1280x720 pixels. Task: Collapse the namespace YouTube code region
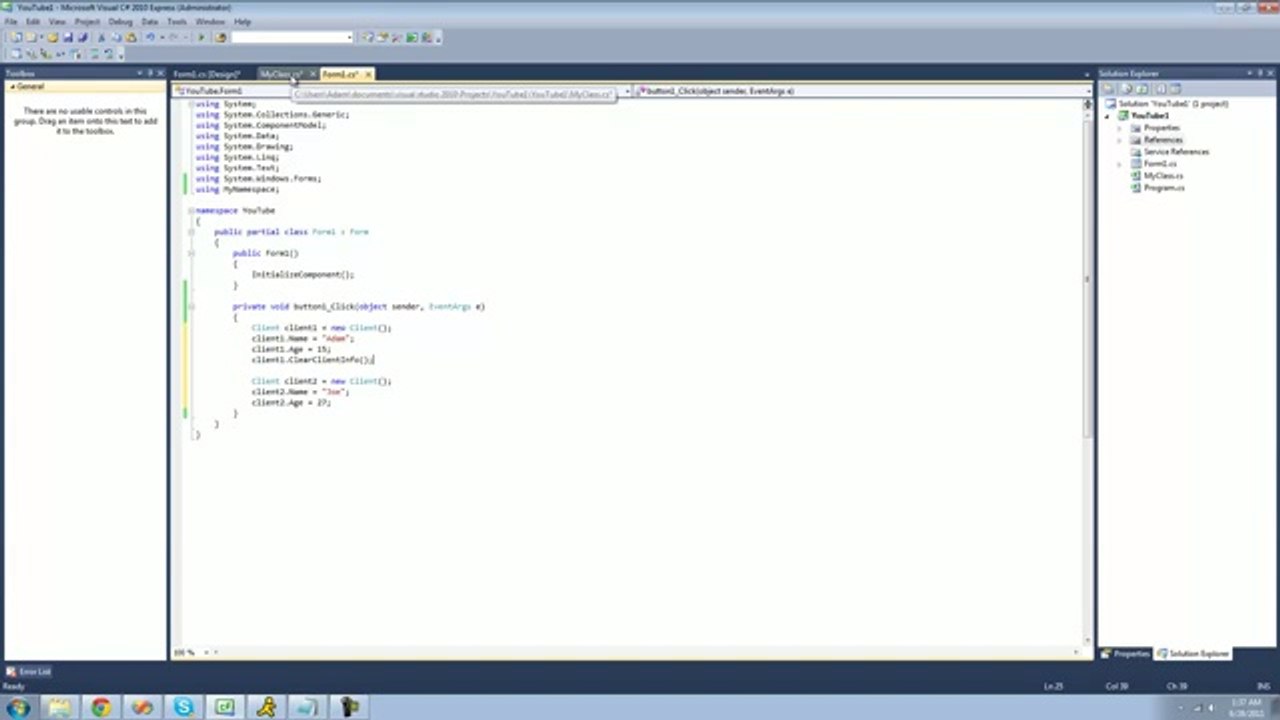click(x=190, y=211)
